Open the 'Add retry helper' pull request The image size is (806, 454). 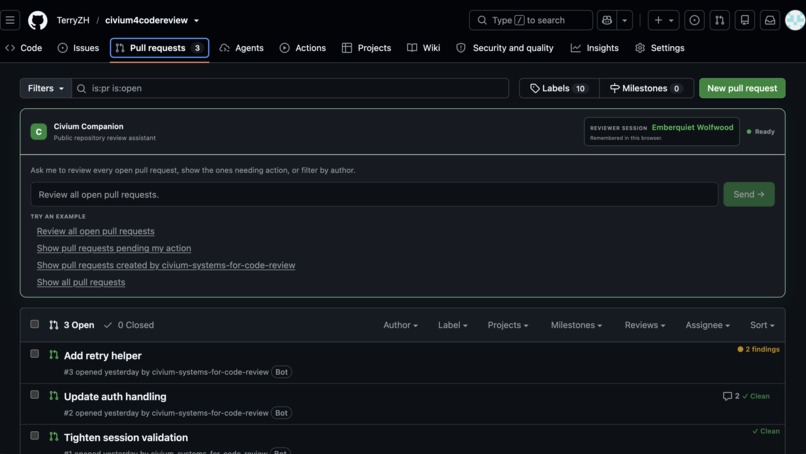click(103, 356)
